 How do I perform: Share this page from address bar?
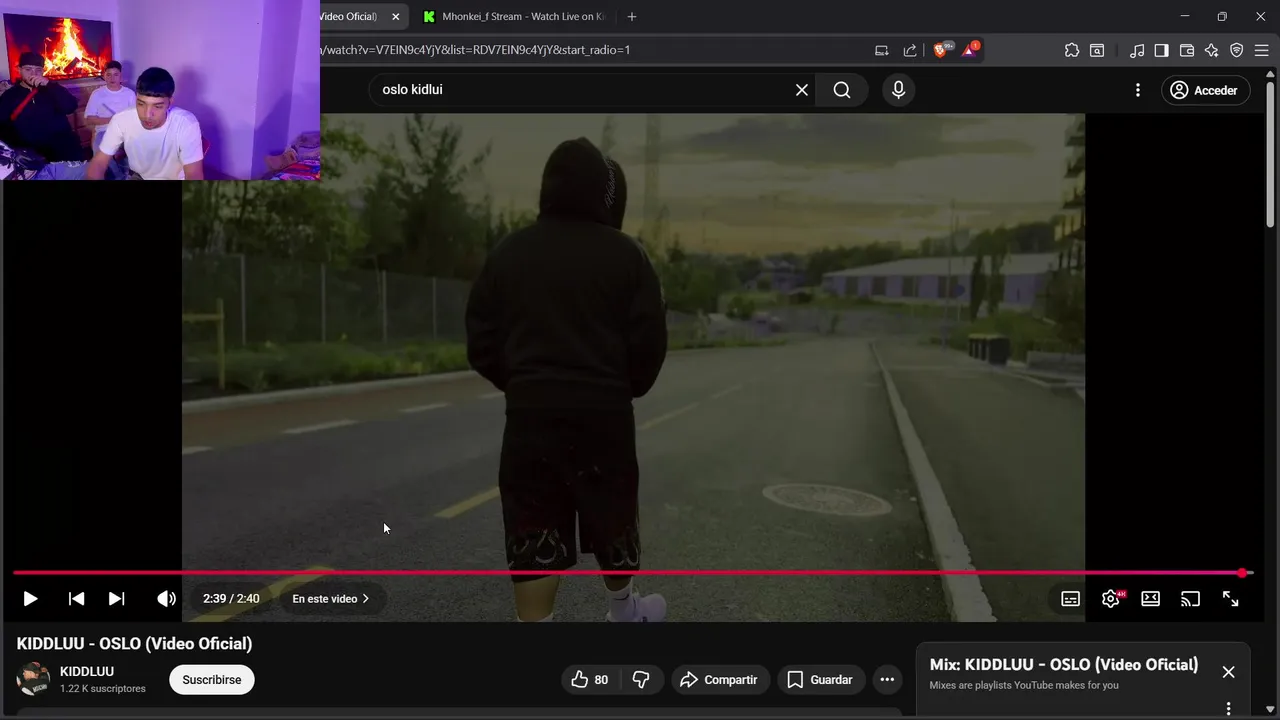[910, 50]
